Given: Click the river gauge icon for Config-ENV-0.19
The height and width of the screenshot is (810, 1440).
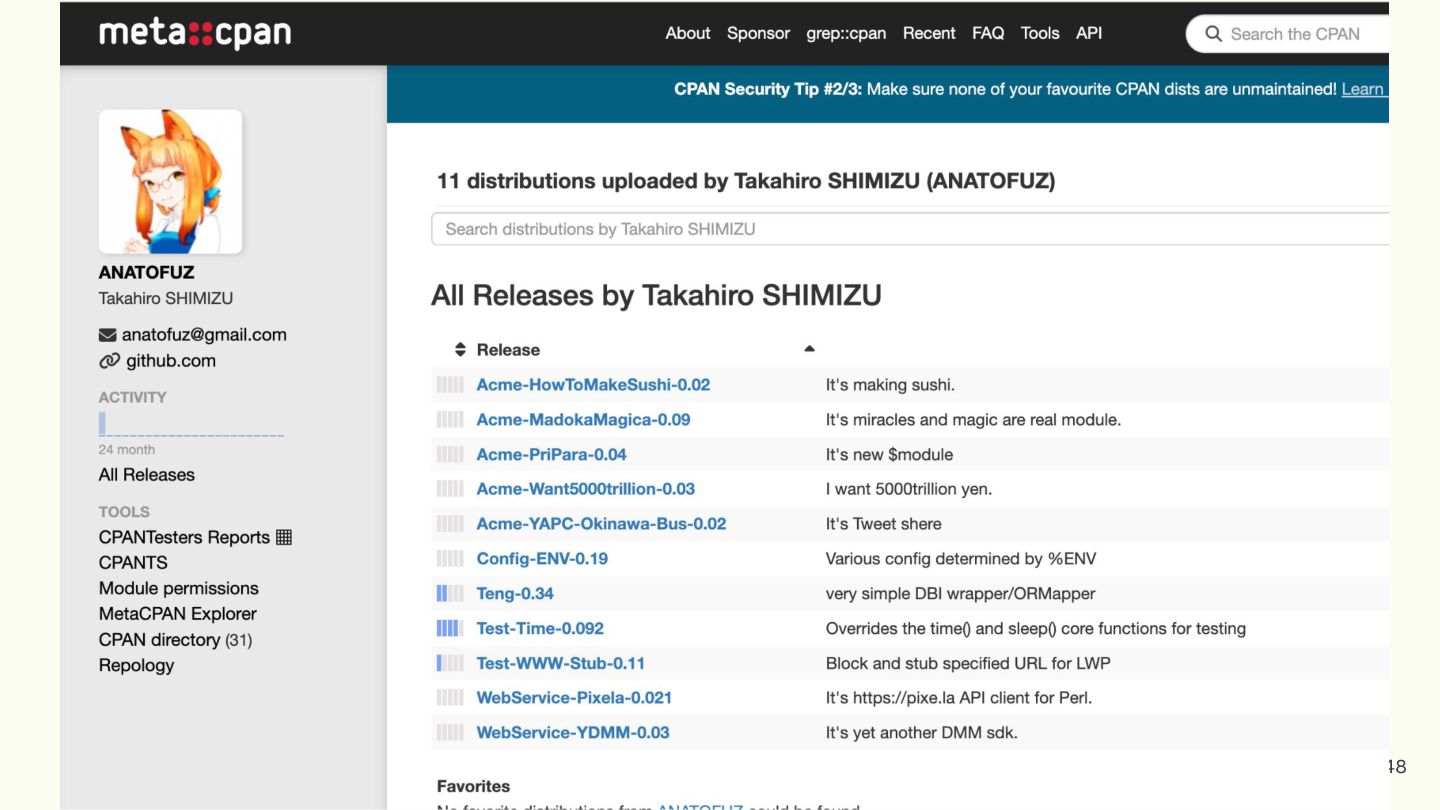Looking at the screenshot, I should point(450,559).
